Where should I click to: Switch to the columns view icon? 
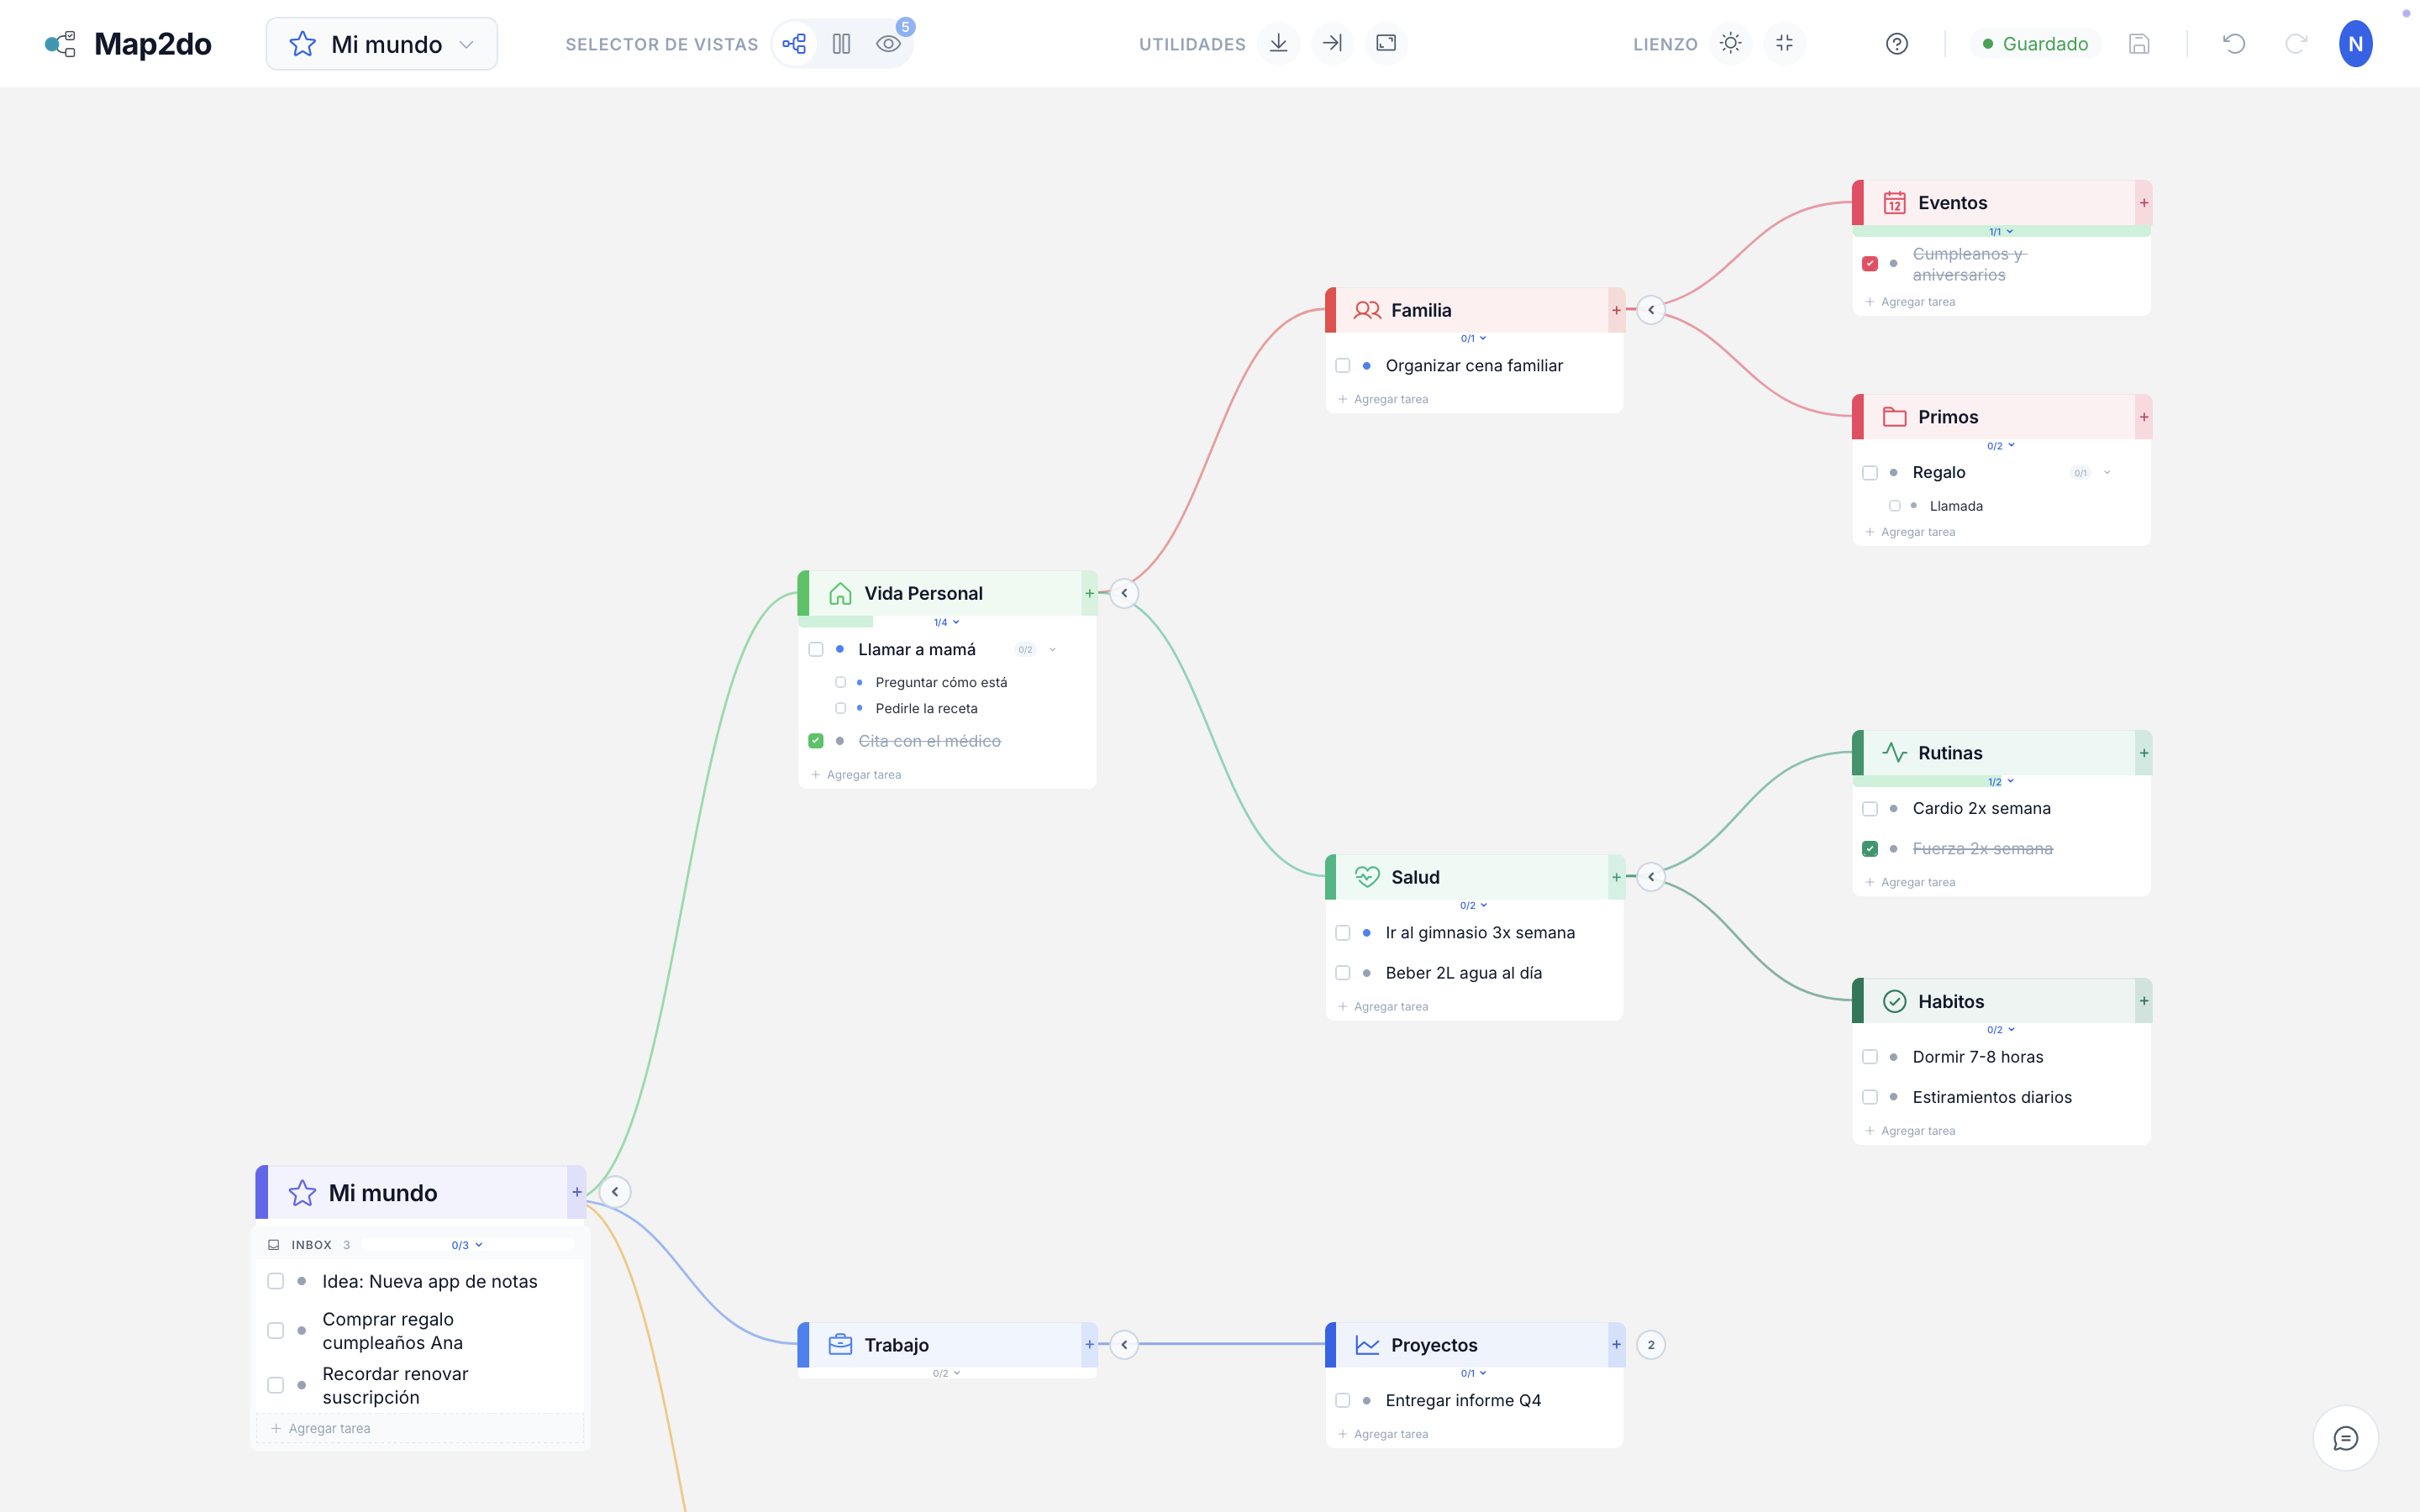coord(841,44)
